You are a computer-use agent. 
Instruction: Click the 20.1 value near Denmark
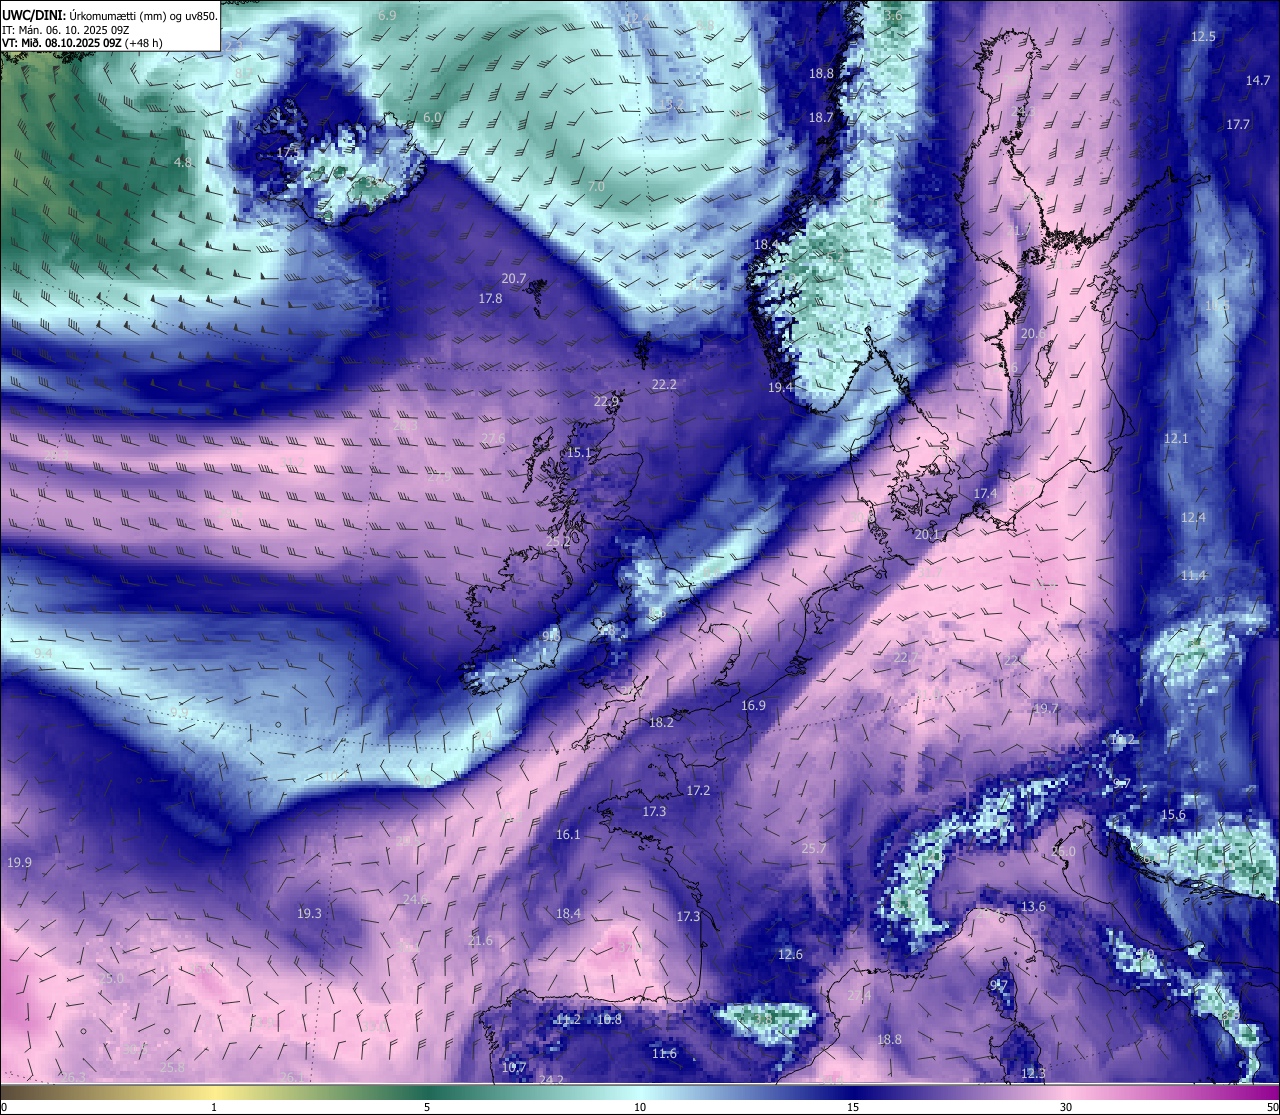pos(927,534)
